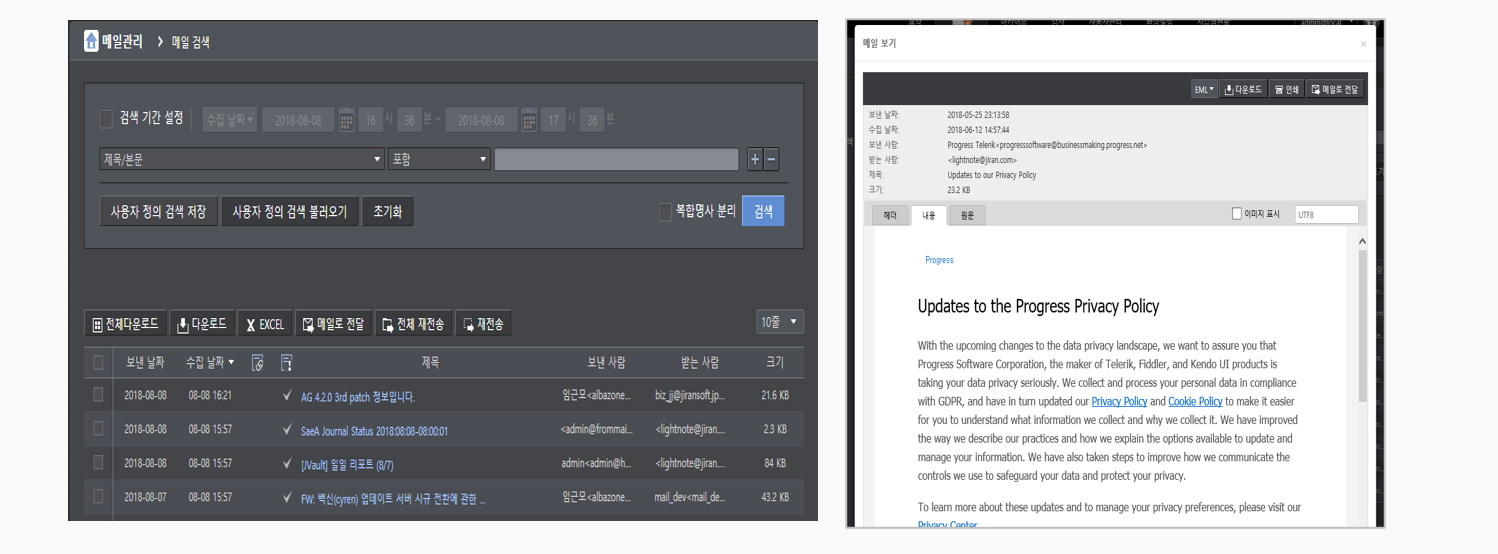Open the Cookie Policy link in the email
This screenshot has height=554, width=1498.
coord(1195,401)
